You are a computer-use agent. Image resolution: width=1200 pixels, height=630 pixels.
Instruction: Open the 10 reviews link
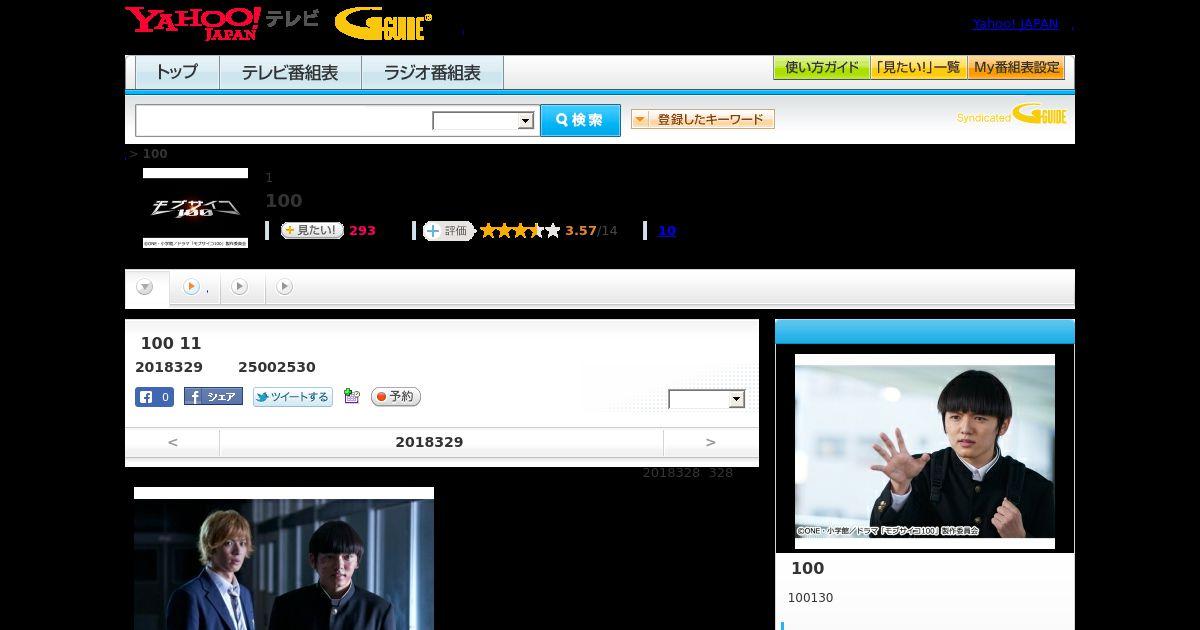(666, 231)
